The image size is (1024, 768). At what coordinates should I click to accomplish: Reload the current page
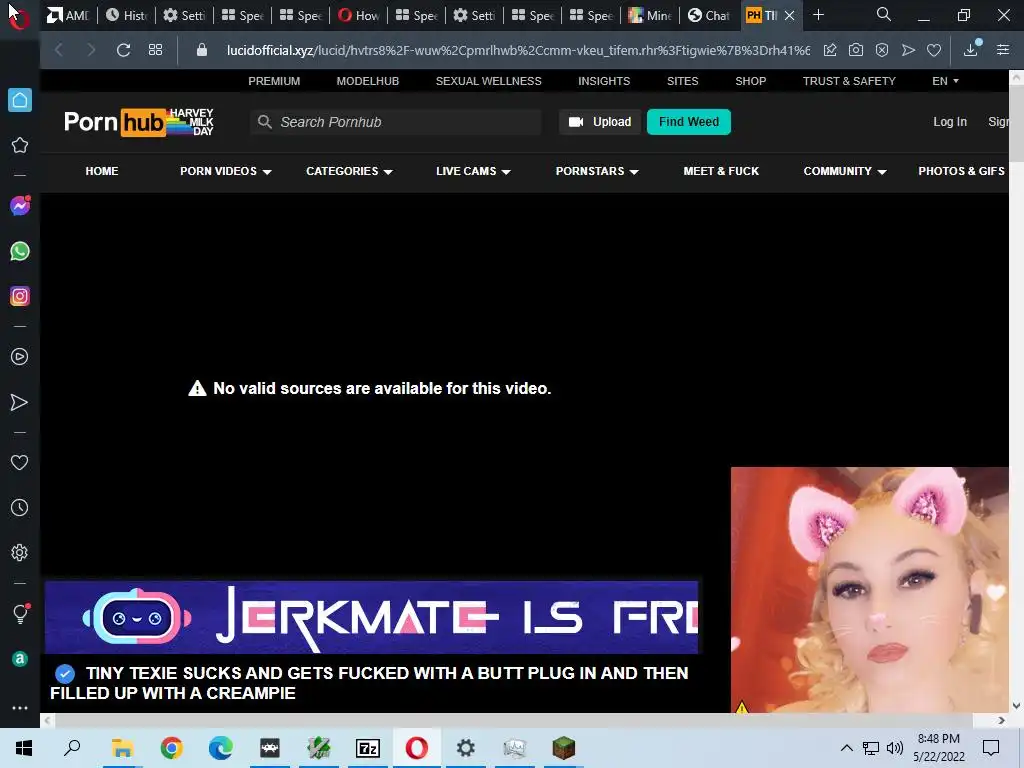123,50
